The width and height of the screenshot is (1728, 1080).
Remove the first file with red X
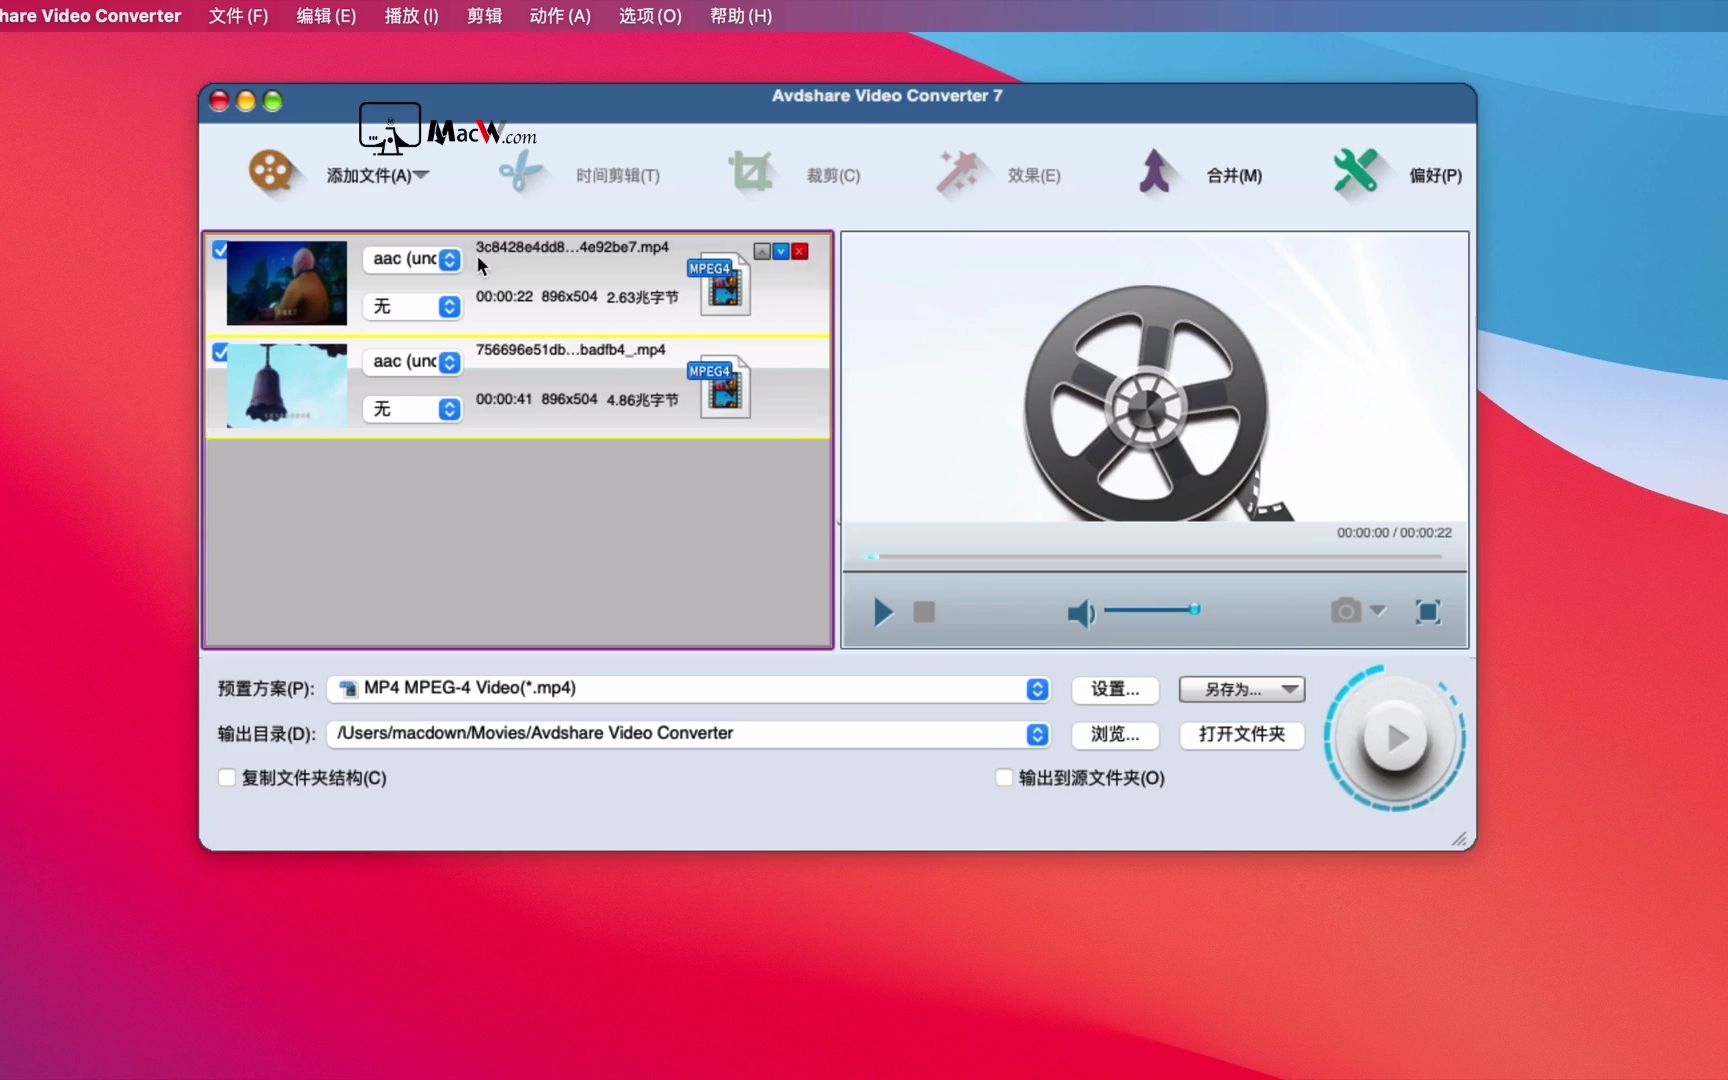799,251
